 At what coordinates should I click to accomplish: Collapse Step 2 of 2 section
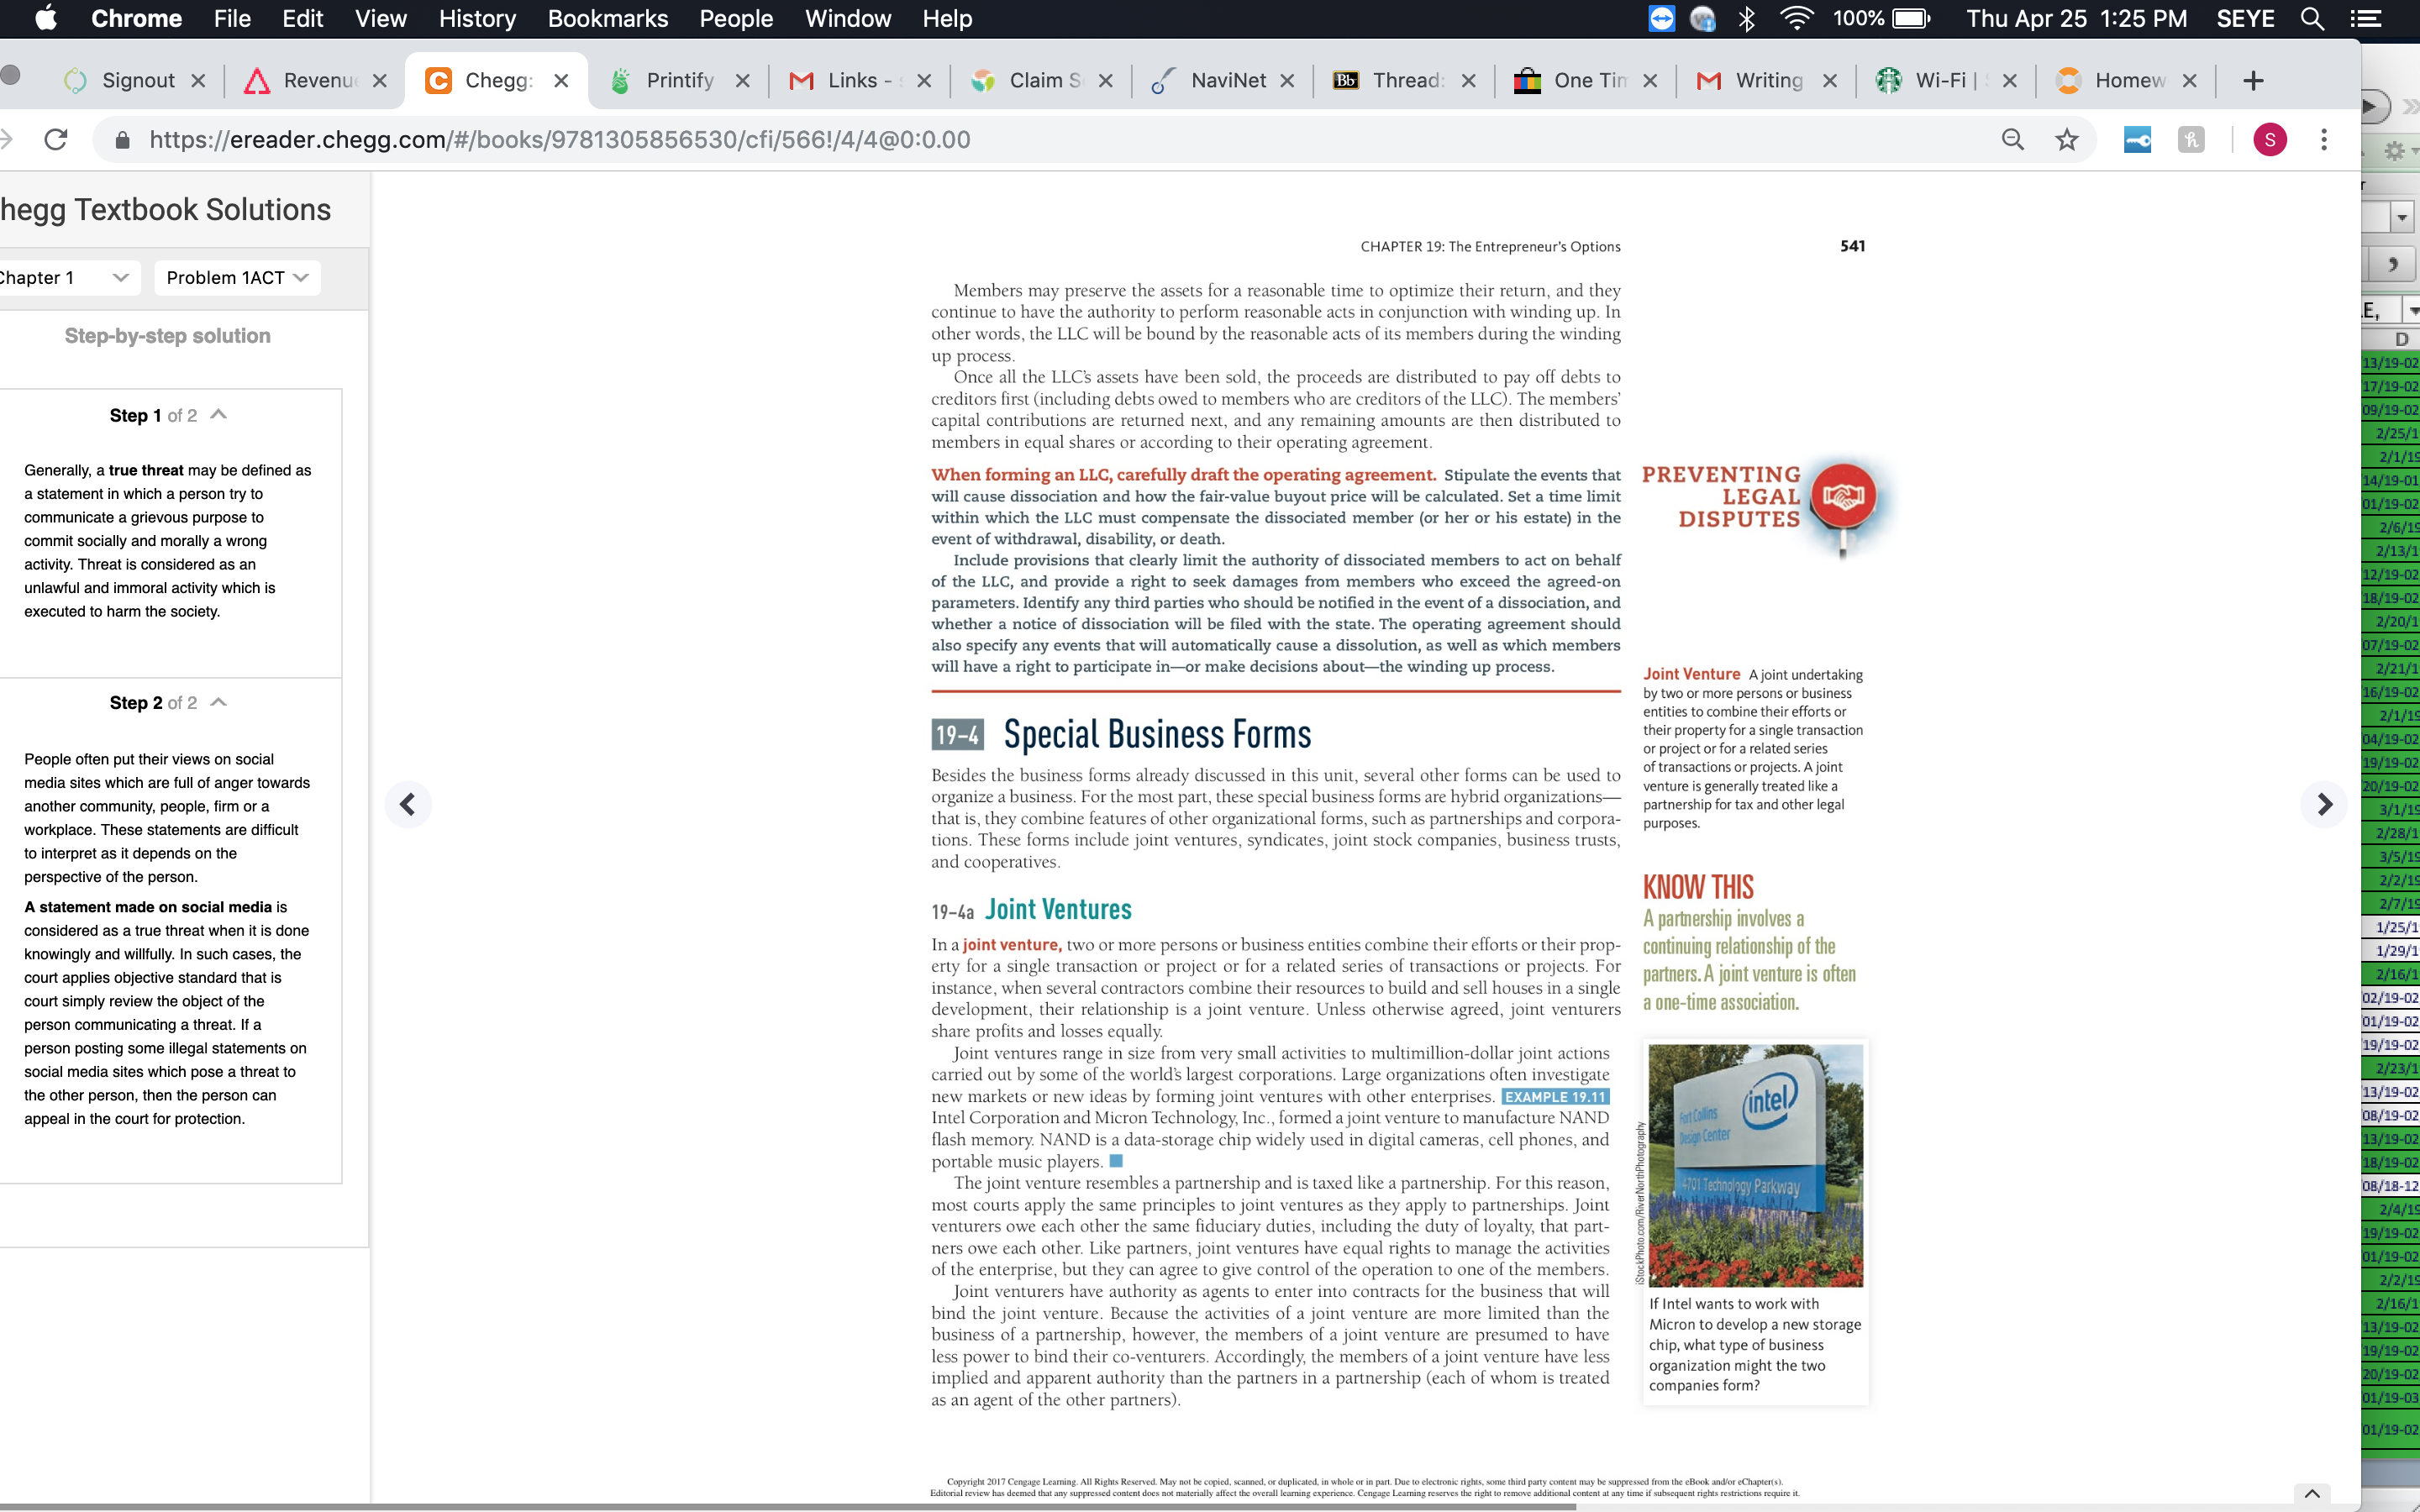pyautogui.click(x=219, y=702)
